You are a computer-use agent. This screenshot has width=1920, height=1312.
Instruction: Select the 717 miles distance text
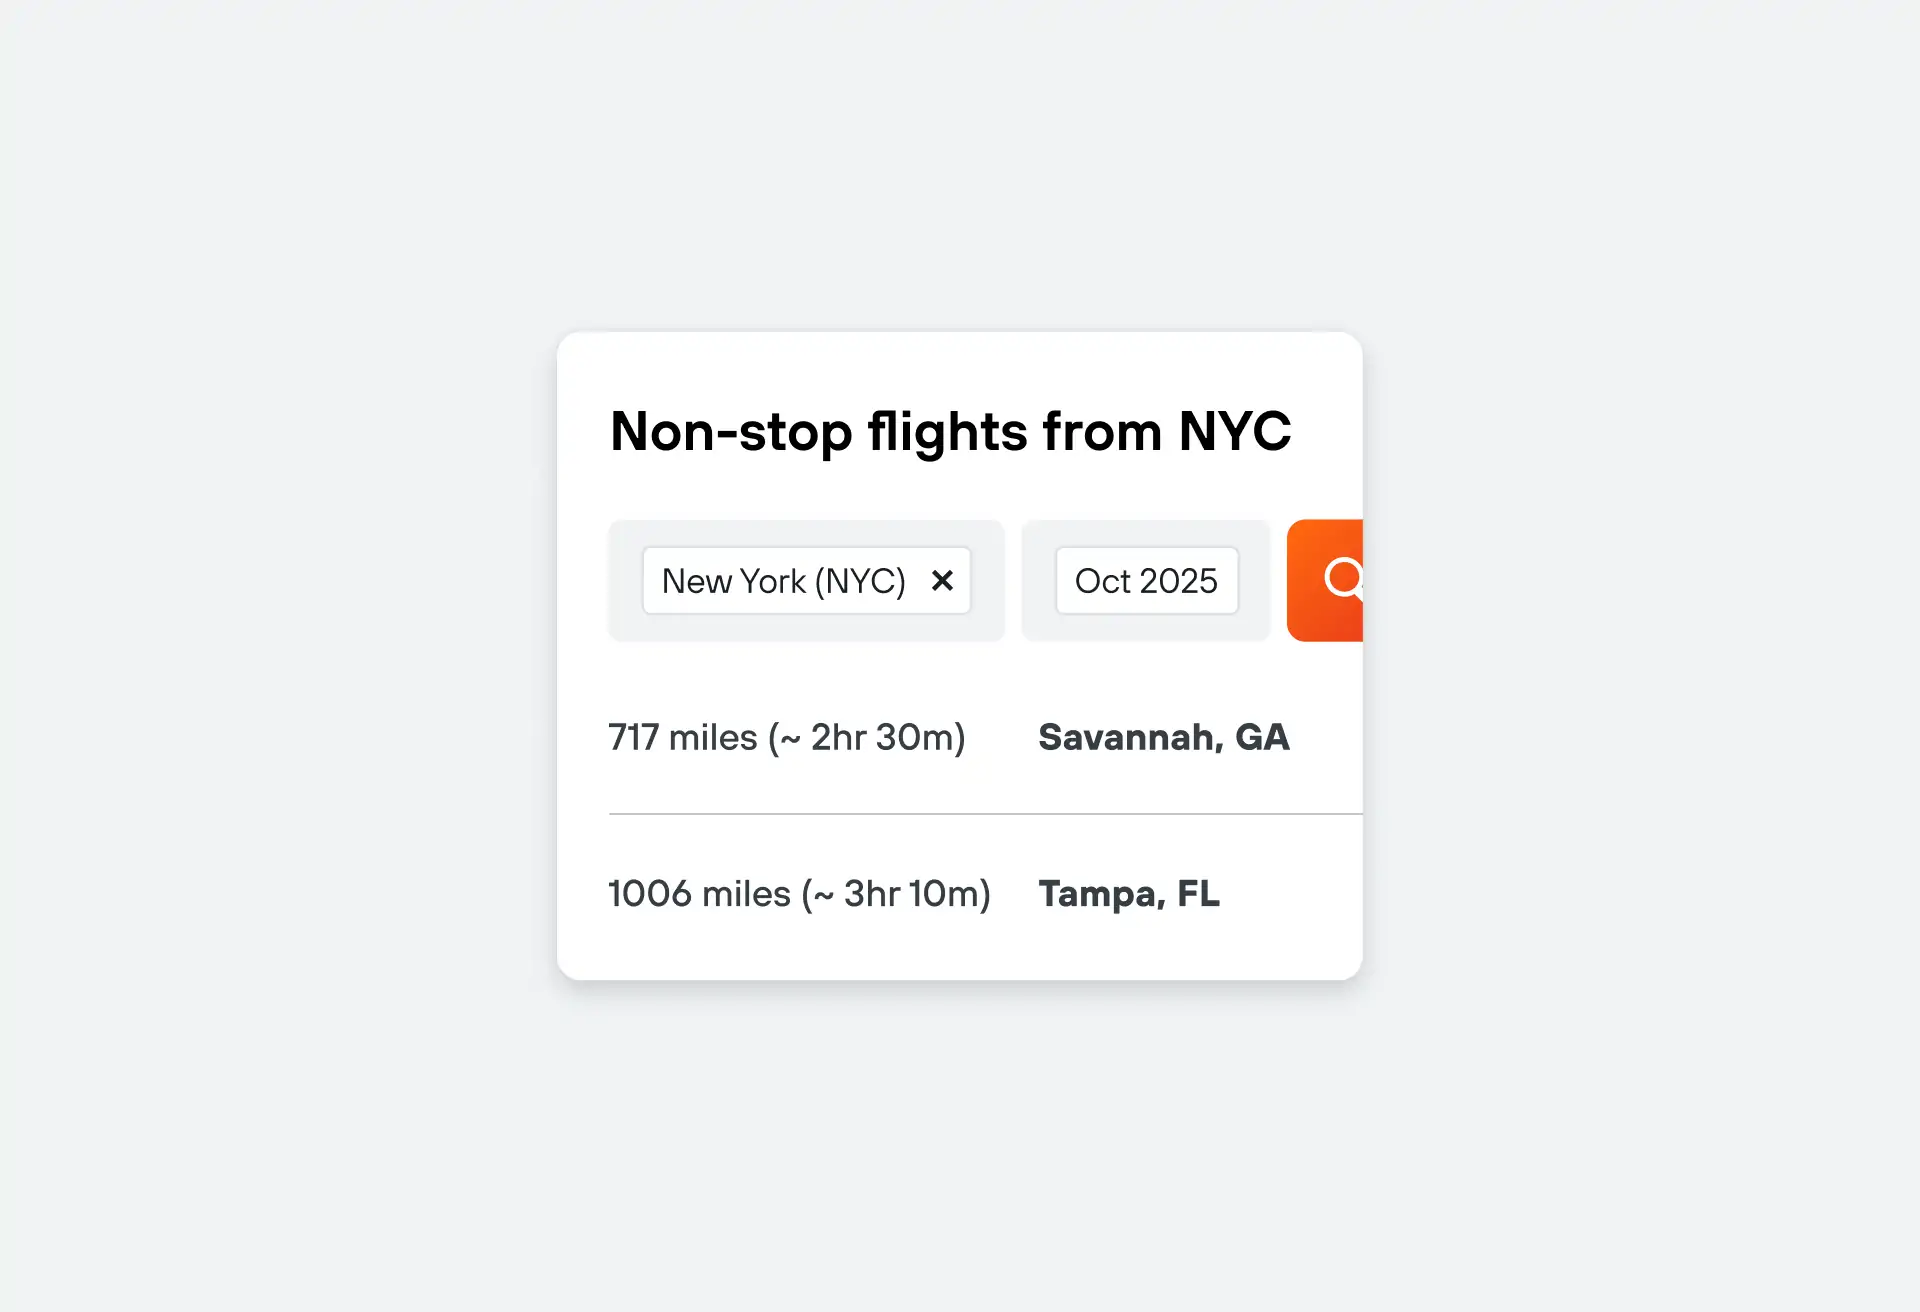tap(683, 737)
